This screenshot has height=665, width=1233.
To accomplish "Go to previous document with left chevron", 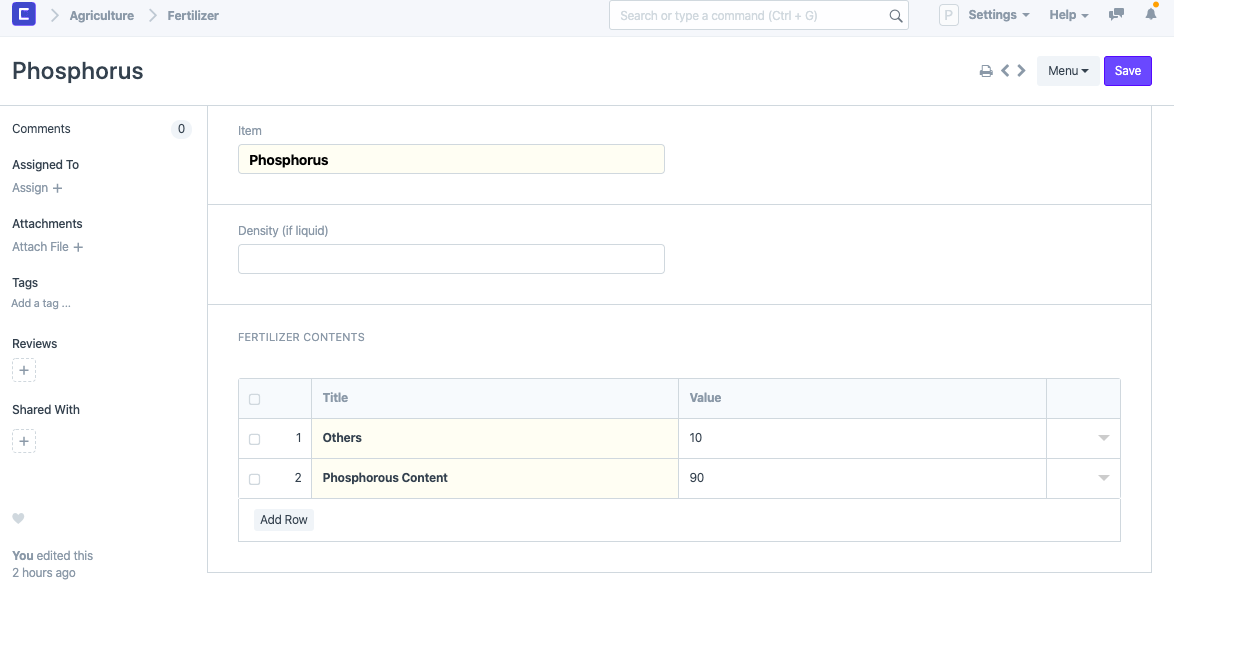I will (1005, 71).
